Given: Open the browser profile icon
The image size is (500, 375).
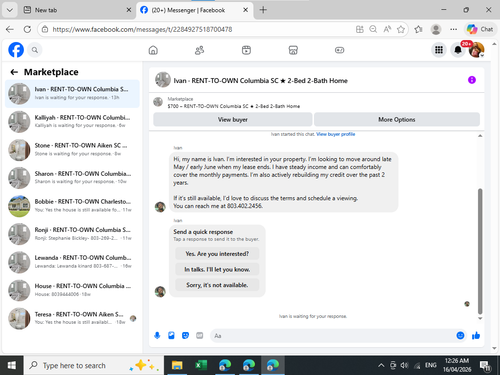Looking at the screenshot, I should click(436, 29).
